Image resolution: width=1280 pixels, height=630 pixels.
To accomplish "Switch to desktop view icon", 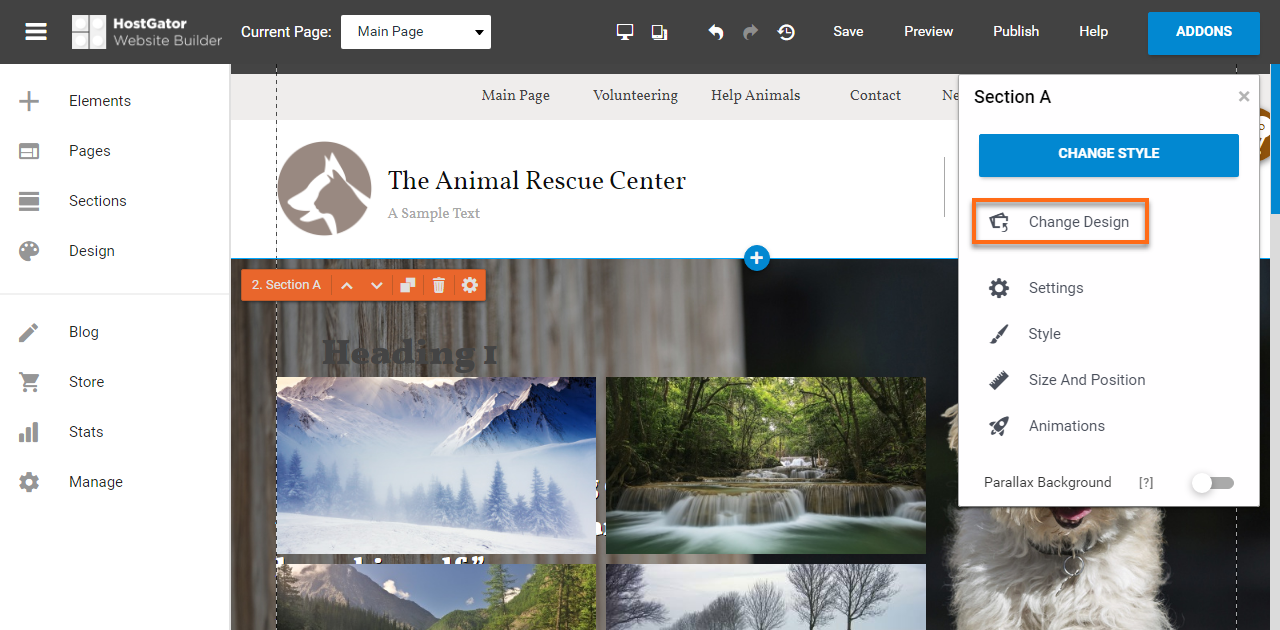I will click(625, 32).
